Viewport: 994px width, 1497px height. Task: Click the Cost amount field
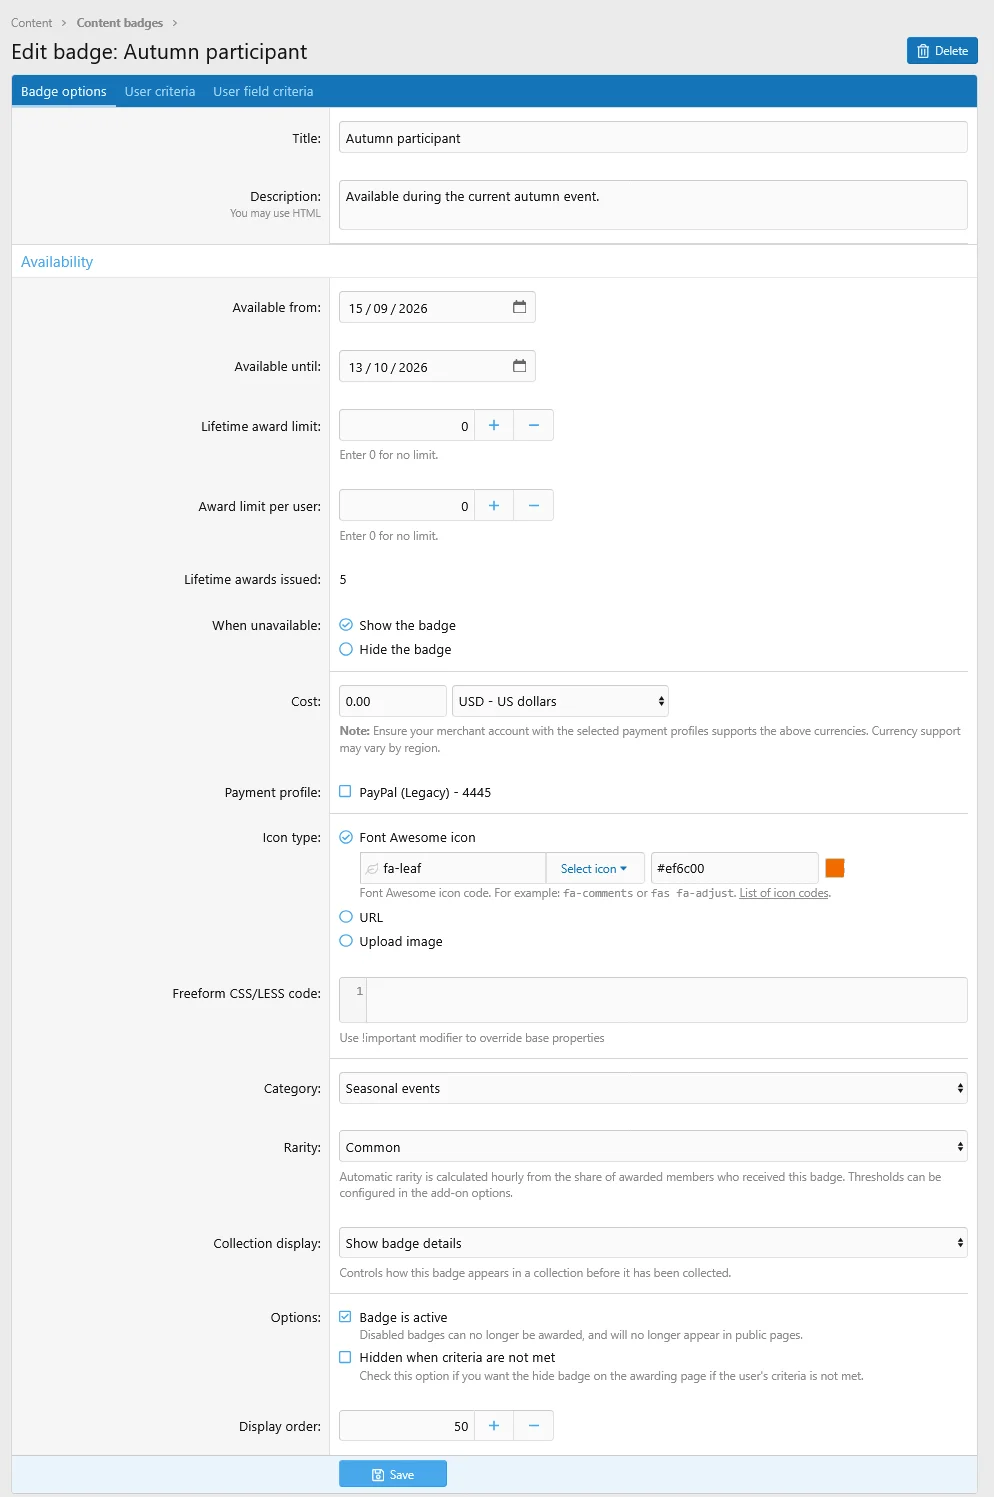393,701
